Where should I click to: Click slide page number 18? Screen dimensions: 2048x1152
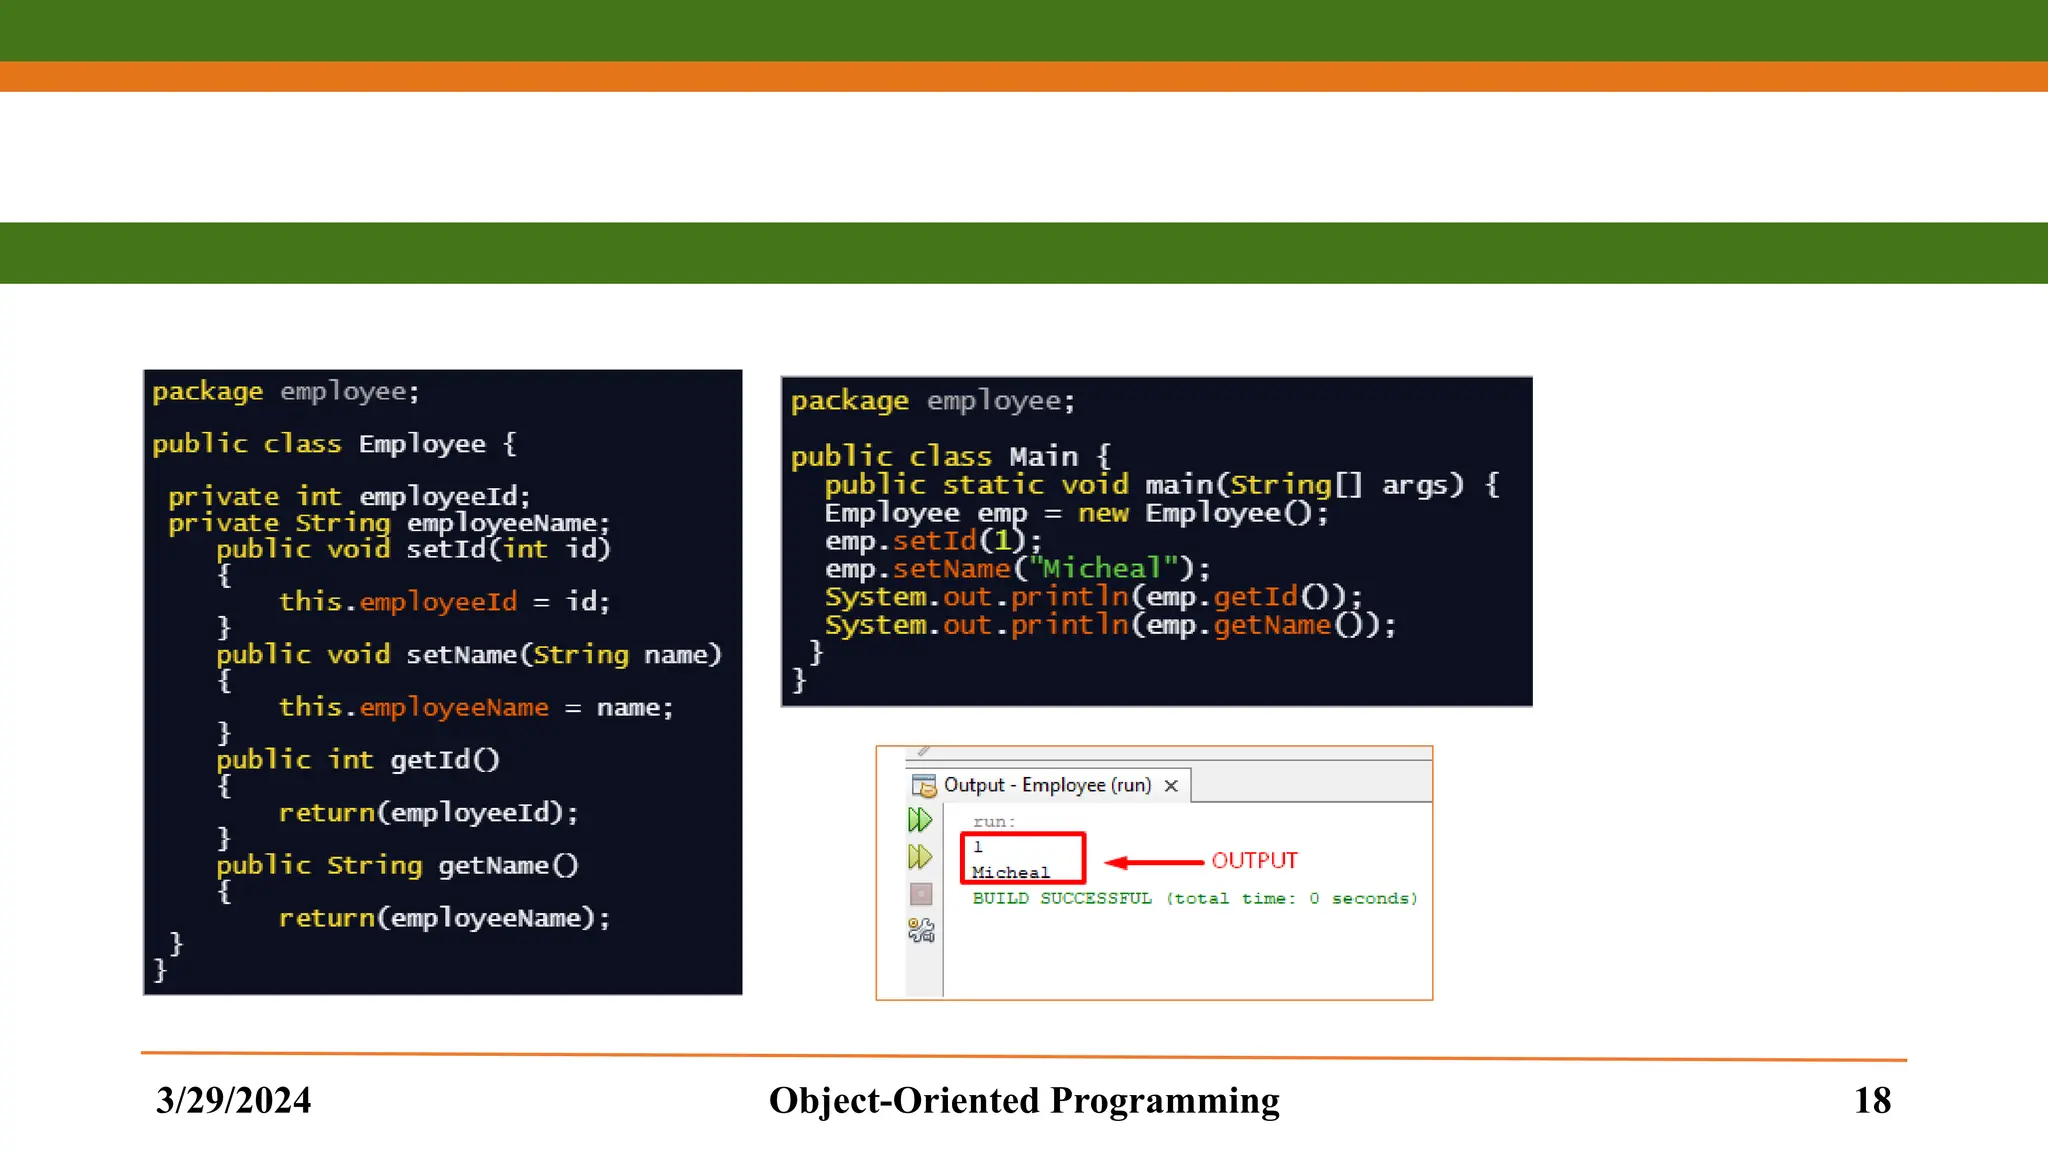[1872, 1100]
